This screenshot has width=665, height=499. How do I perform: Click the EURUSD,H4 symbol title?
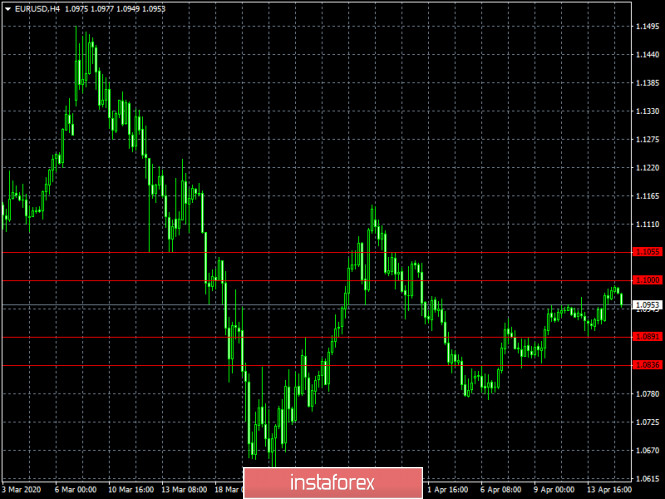tap(37, 9)
